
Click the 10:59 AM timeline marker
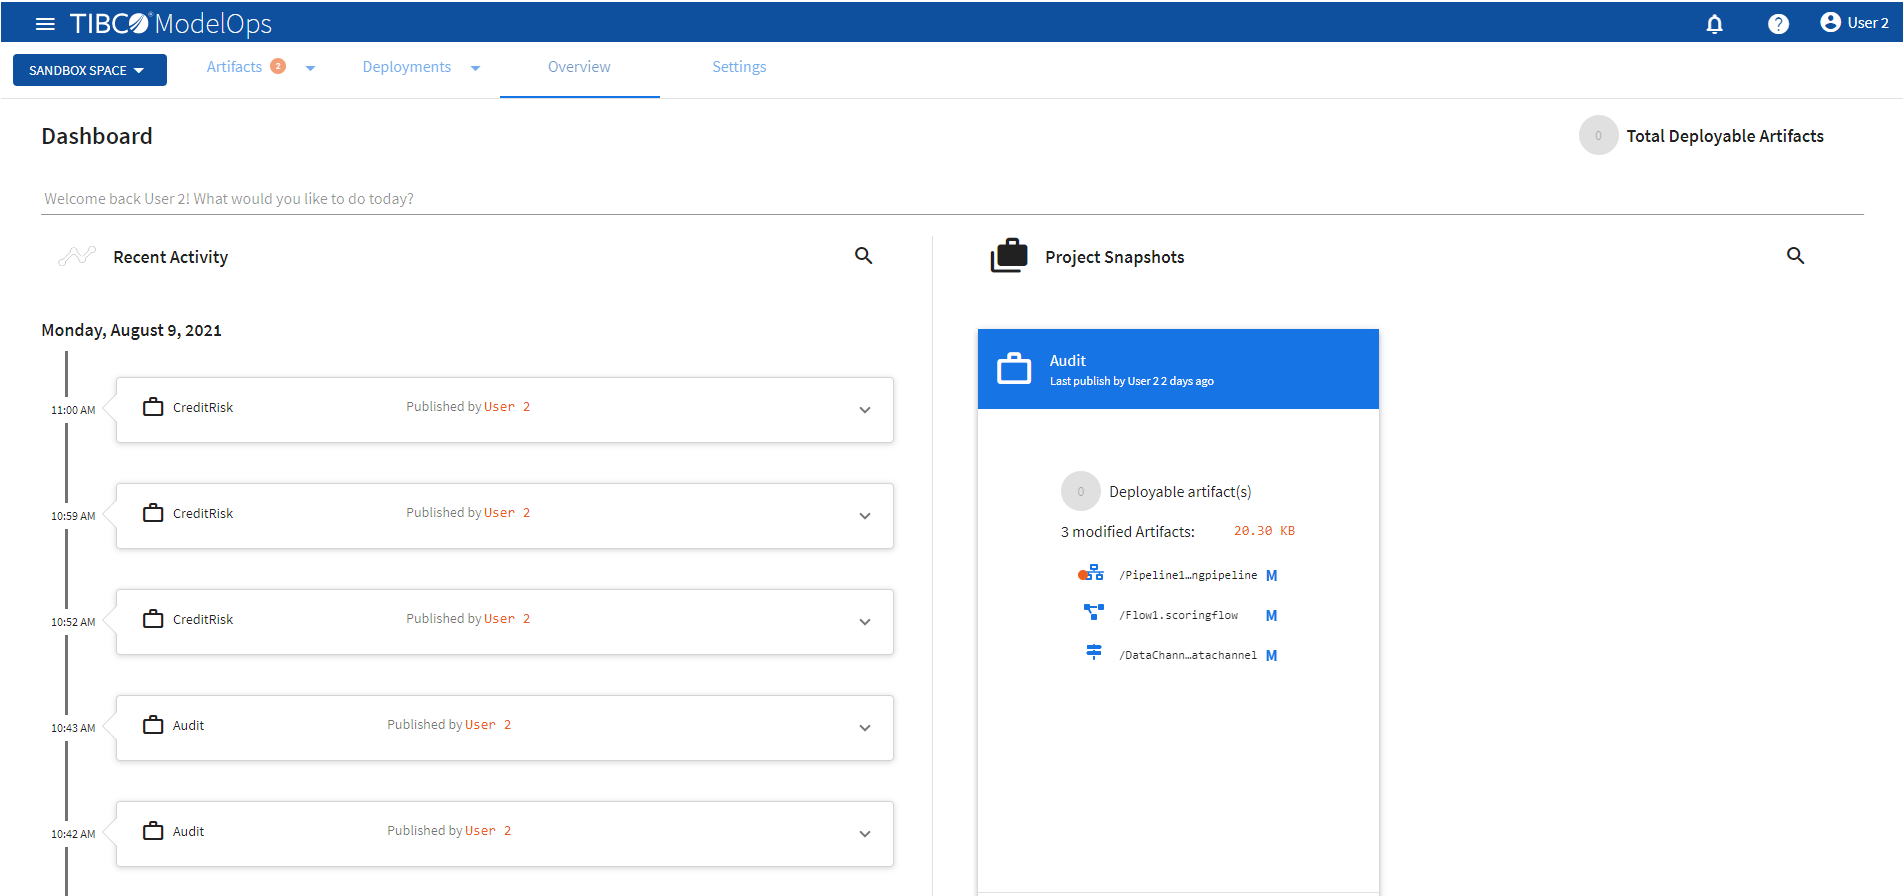coord(73,516)
